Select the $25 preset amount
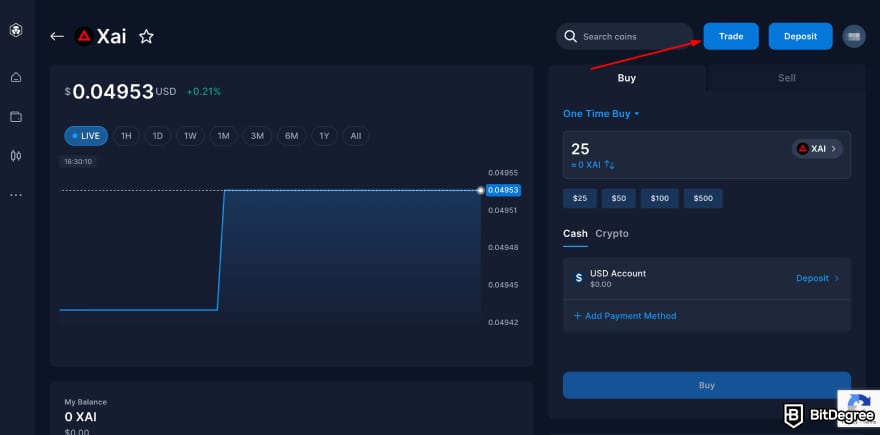 (x=580, y=198)
